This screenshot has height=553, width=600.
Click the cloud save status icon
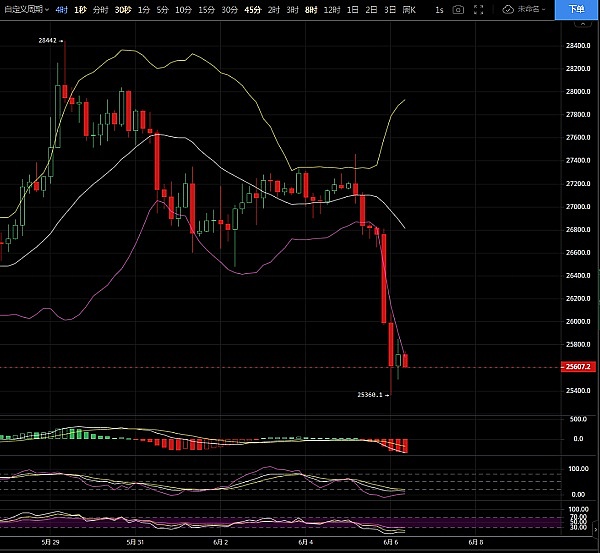tap(508, 9)
